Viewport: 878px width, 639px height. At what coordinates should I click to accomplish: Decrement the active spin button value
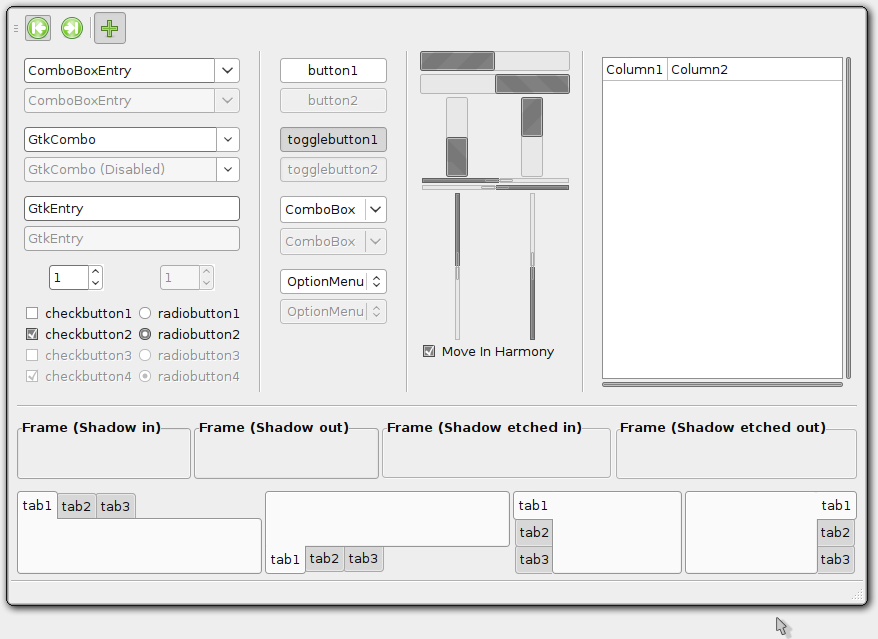(96, 283)
